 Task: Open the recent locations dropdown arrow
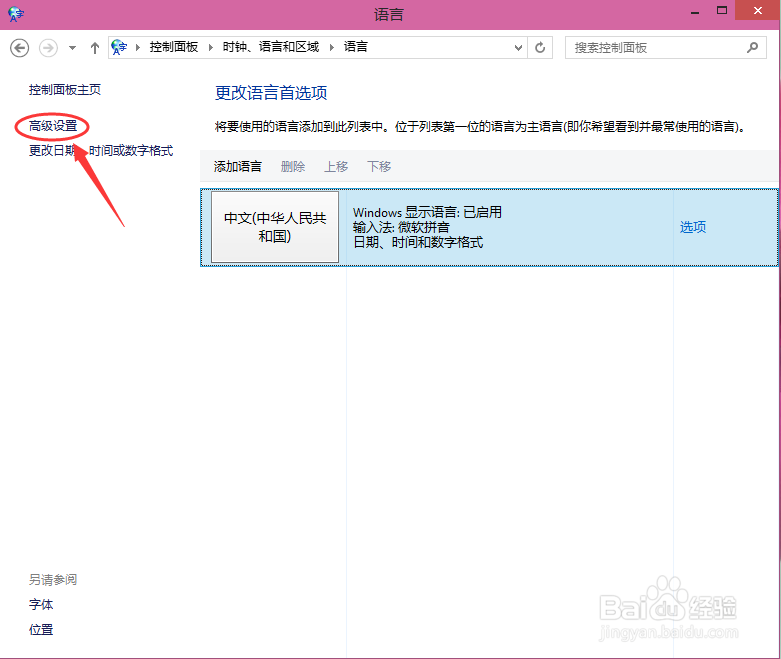(x=72, y=48)
